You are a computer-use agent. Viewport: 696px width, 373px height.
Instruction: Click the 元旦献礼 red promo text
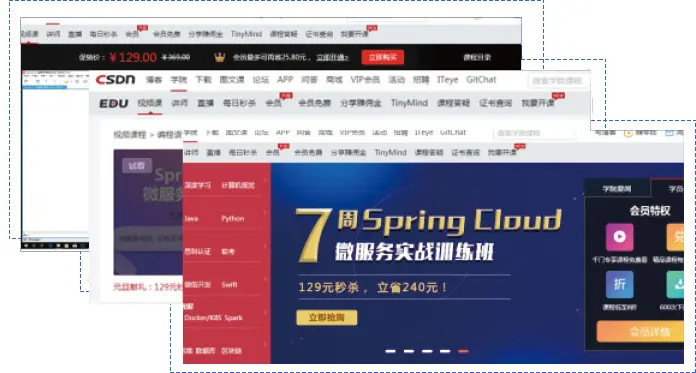tap(148, 287)
